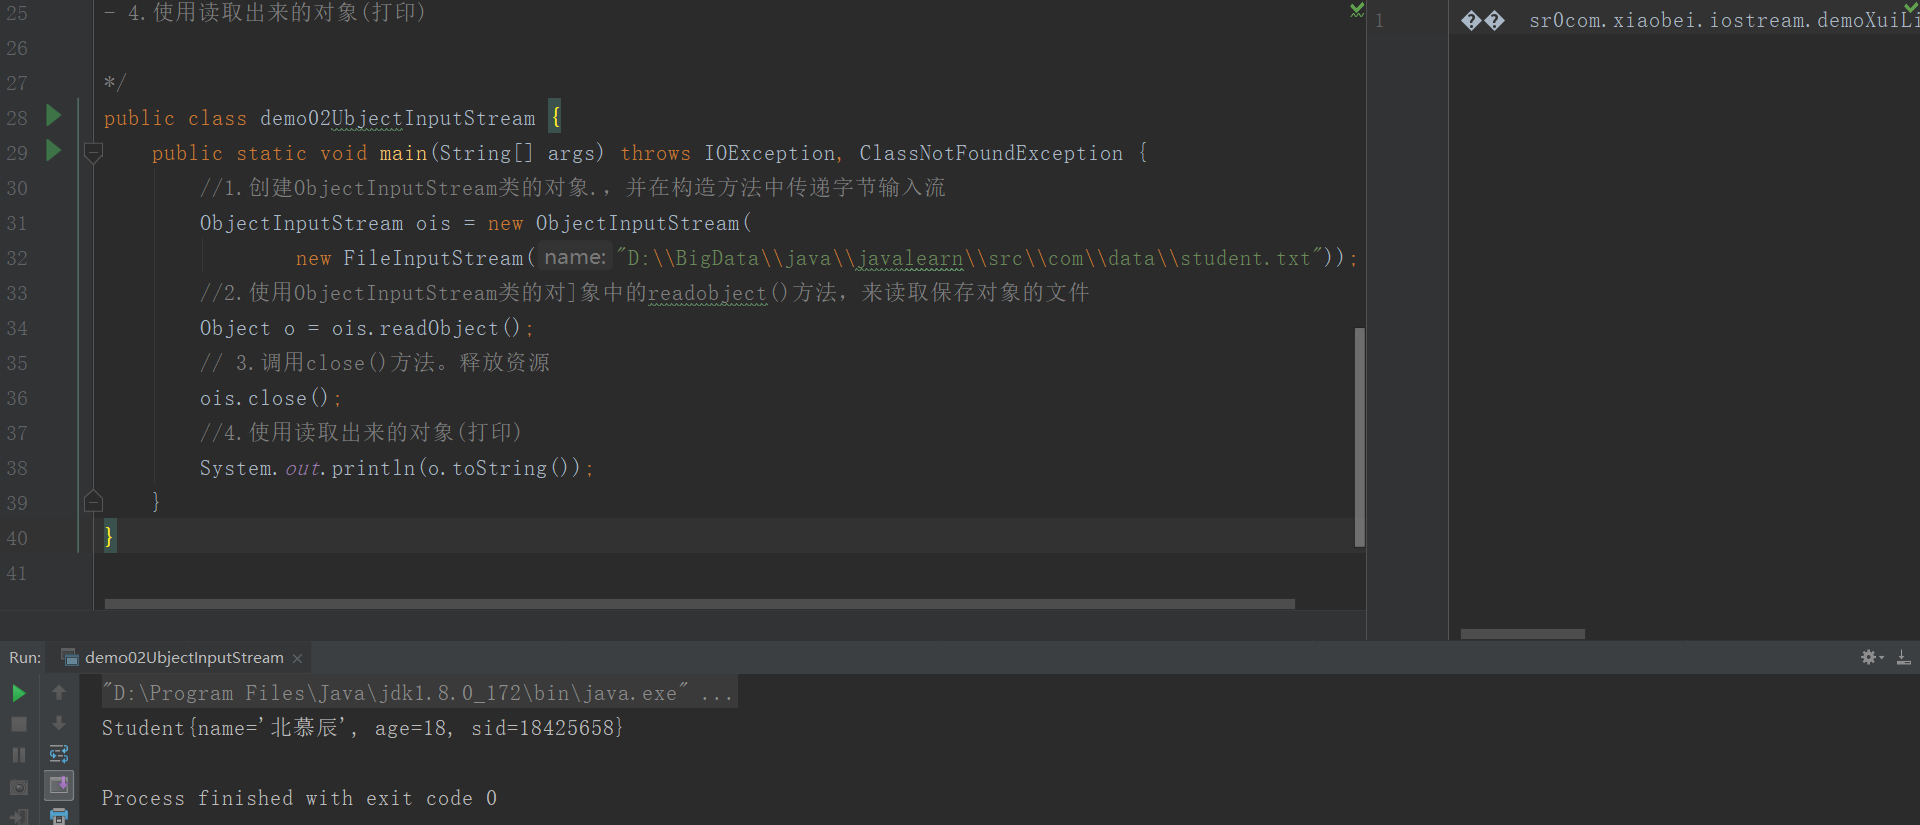Click the name: parameter hint on line 32

[x=575, y=257]
